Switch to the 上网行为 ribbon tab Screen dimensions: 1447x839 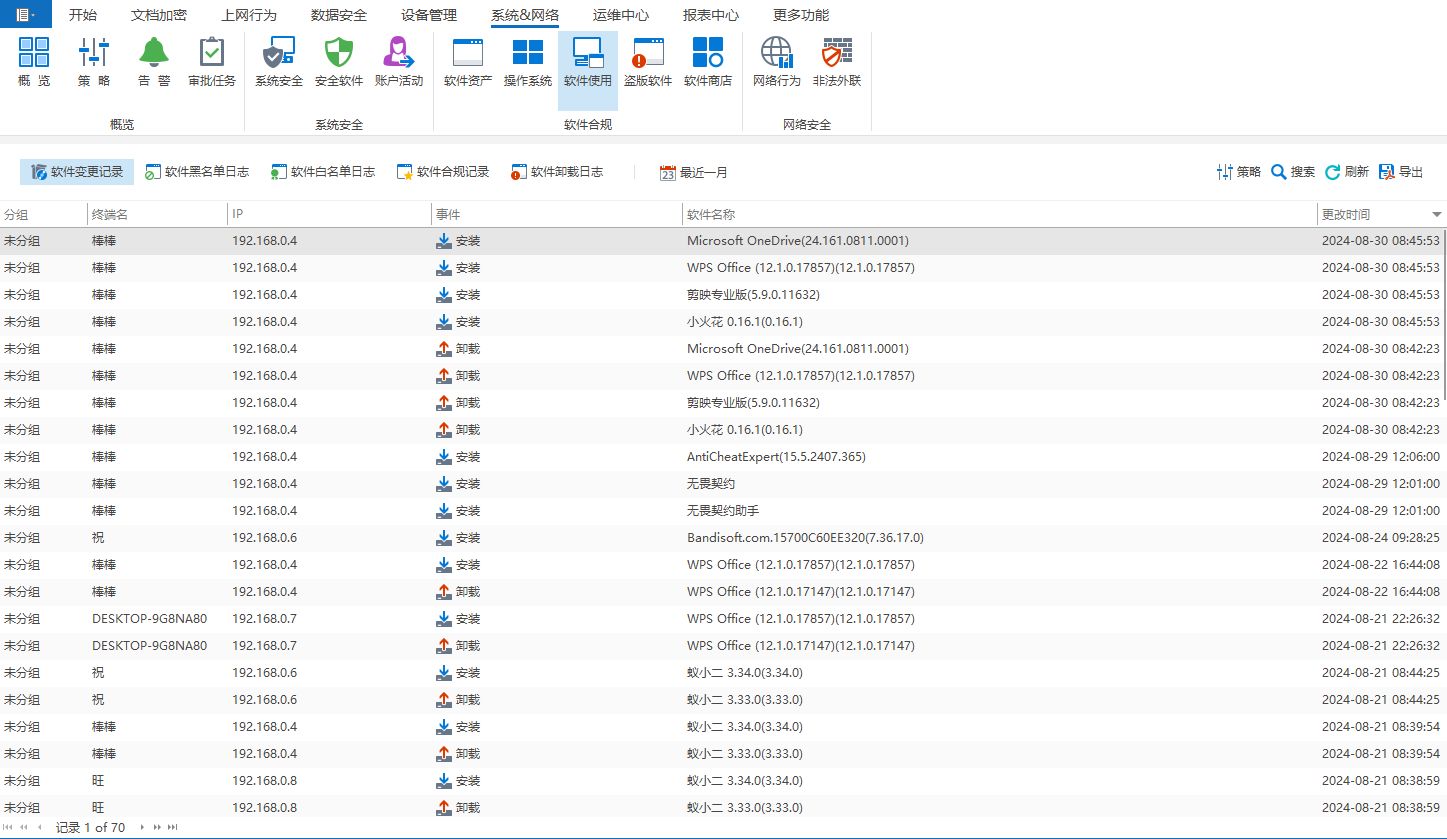(x=249, y=15)
